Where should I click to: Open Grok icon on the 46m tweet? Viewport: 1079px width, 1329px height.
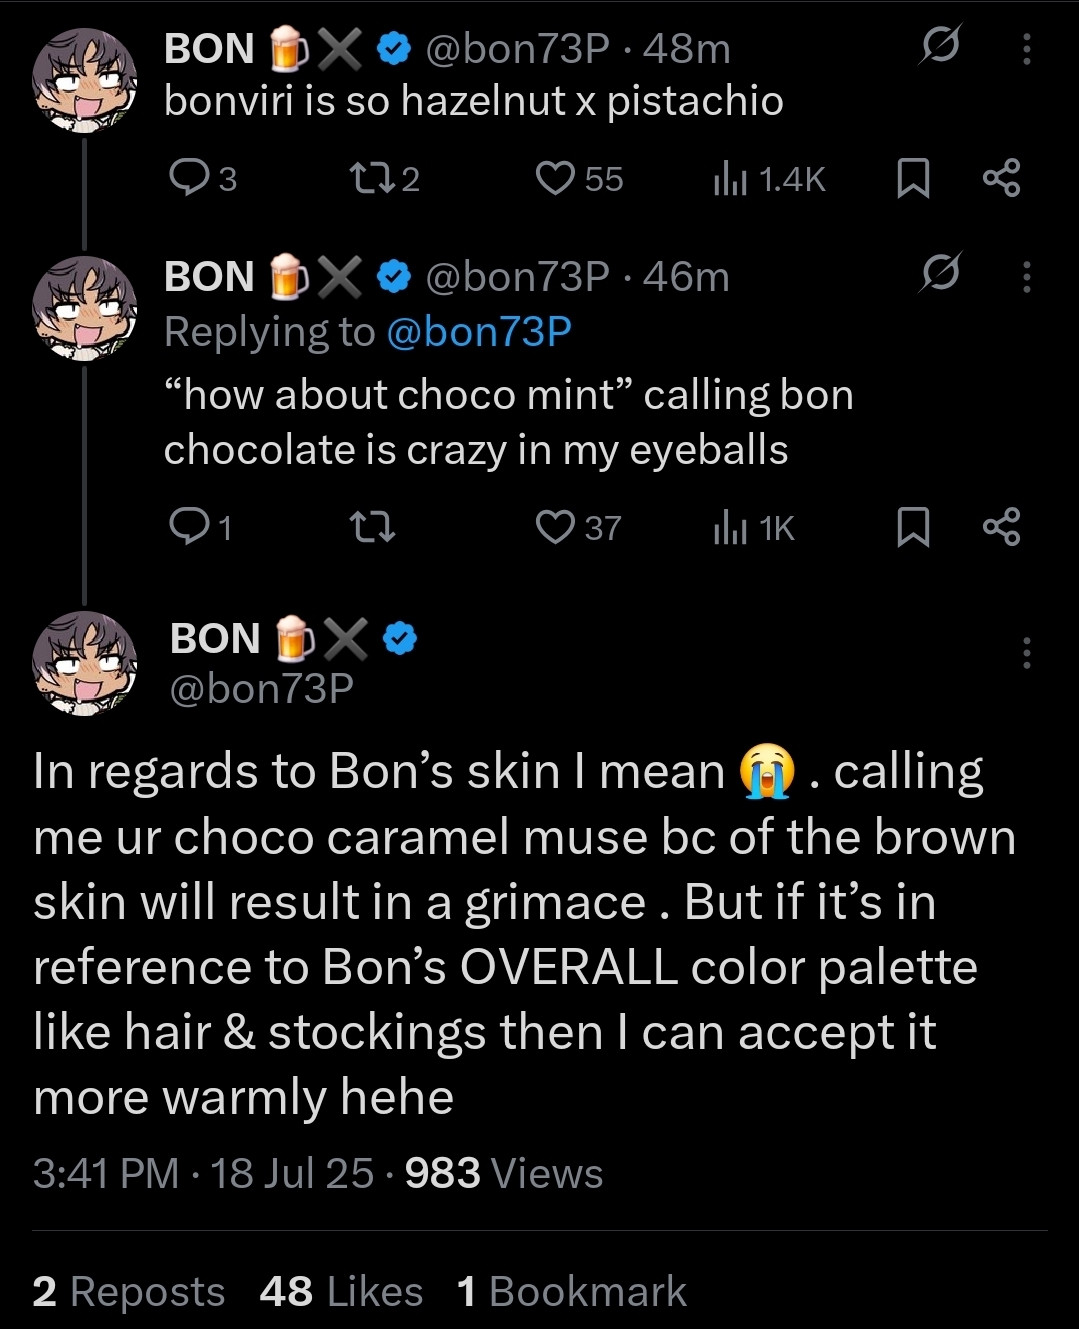[x=940, y=273]
